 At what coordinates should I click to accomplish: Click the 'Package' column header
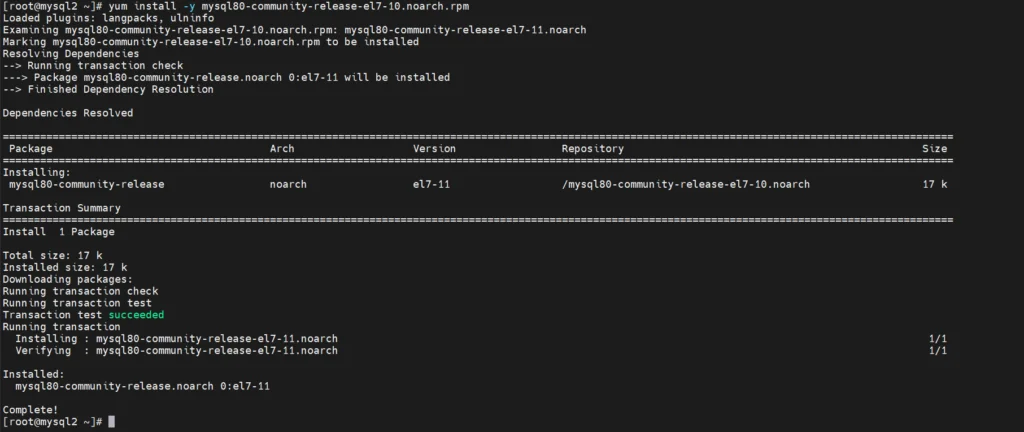tap(31, 149)
